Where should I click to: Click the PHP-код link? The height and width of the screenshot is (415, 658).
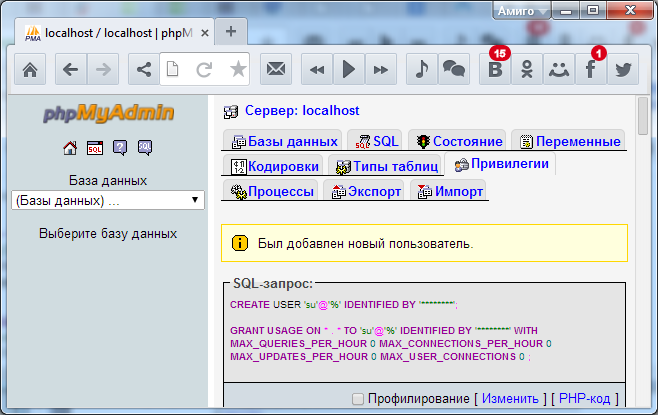(583, 399)
